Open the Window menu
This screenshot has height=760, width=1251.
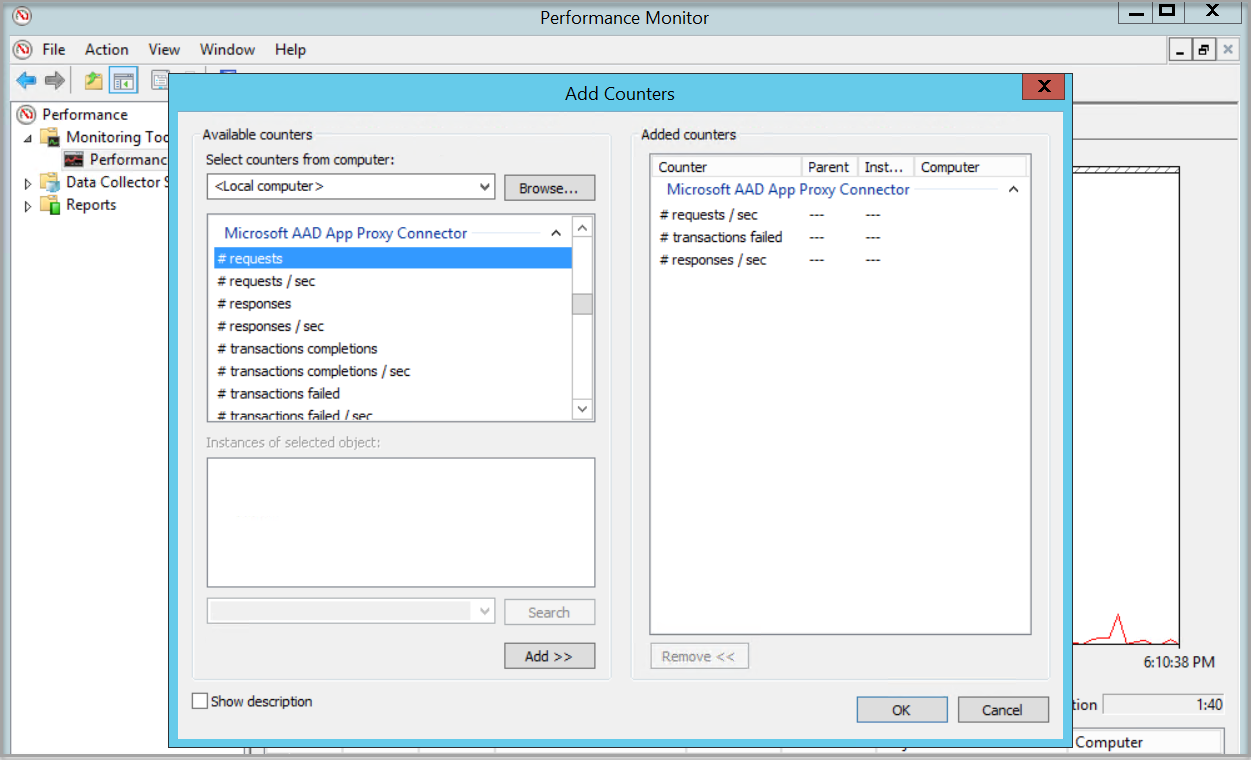point(227,49)
